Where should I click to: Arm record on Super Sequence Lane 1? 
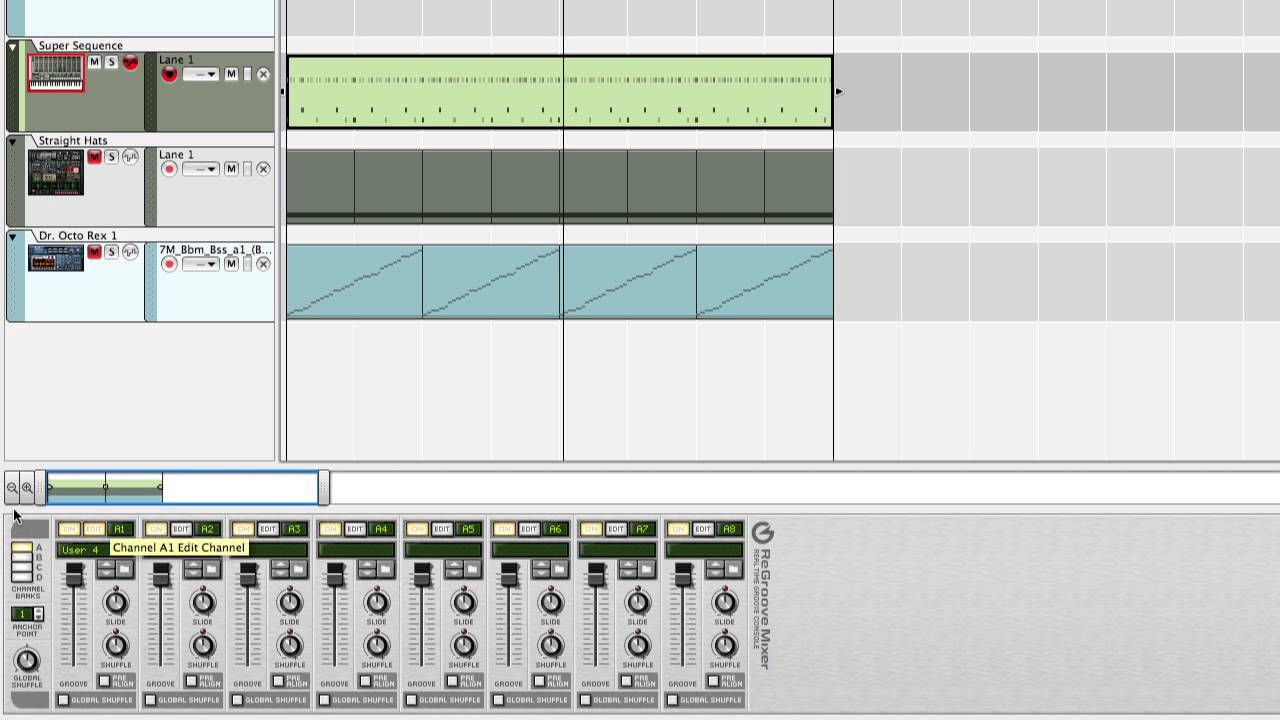[169, 74]
